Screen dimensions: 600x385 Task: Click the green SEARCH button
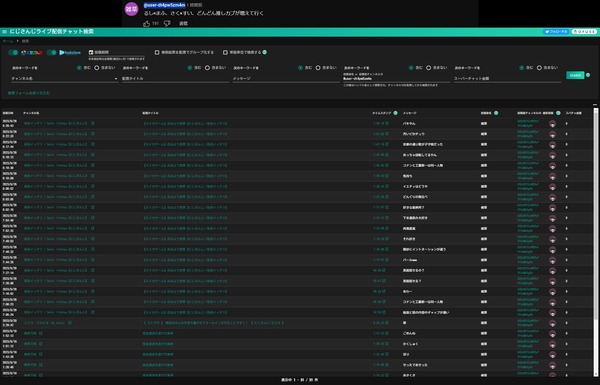point(575,75)
